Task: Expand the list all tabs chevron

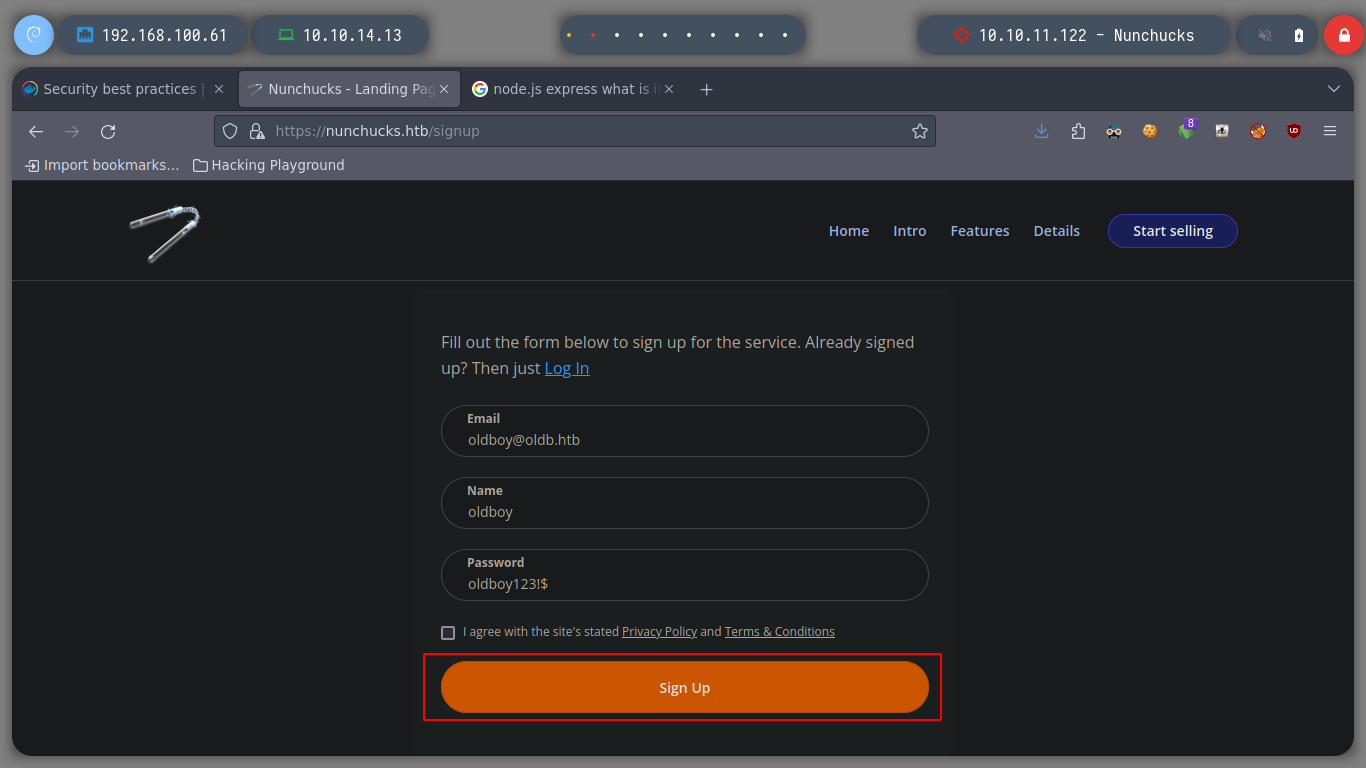Action: 1333,89
